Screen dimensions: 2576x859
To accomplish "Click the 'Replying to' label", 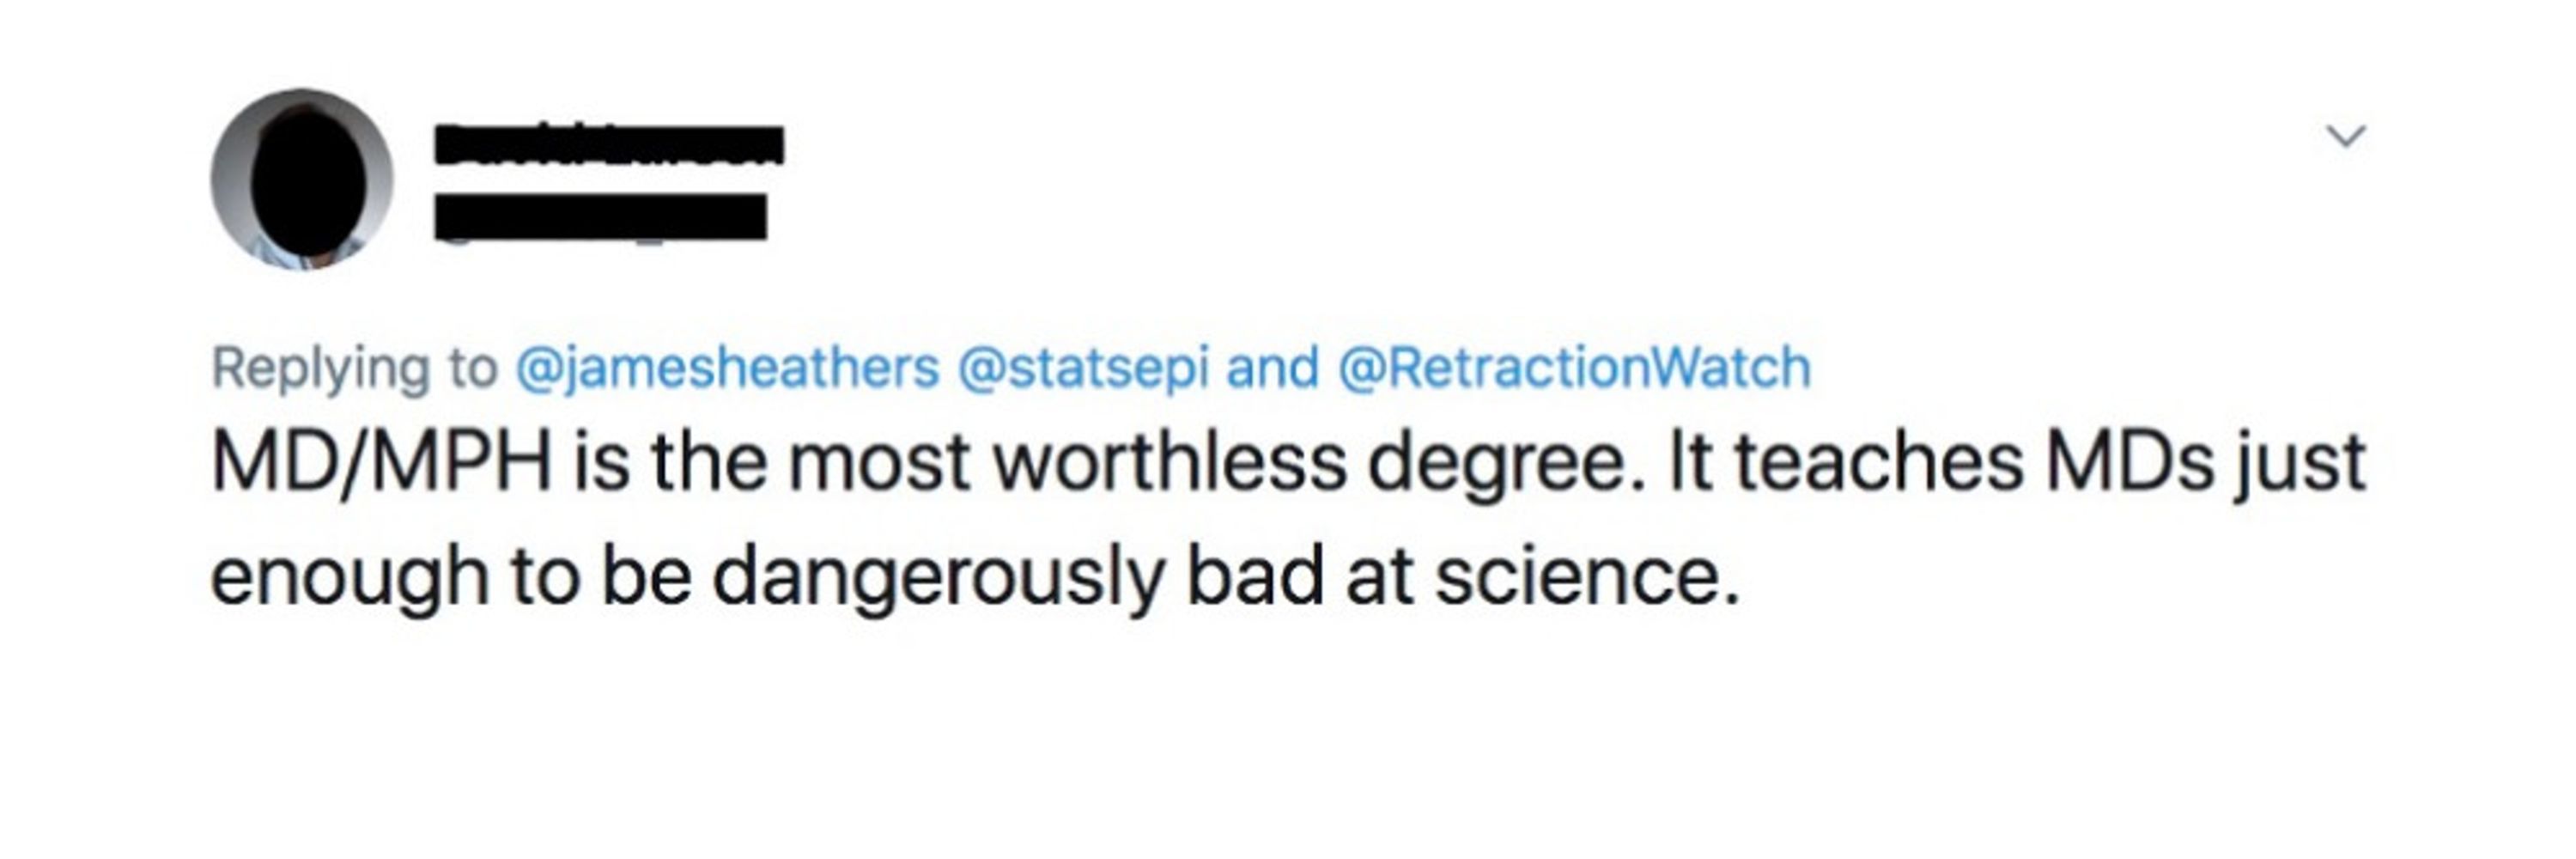I will [354, 369].
